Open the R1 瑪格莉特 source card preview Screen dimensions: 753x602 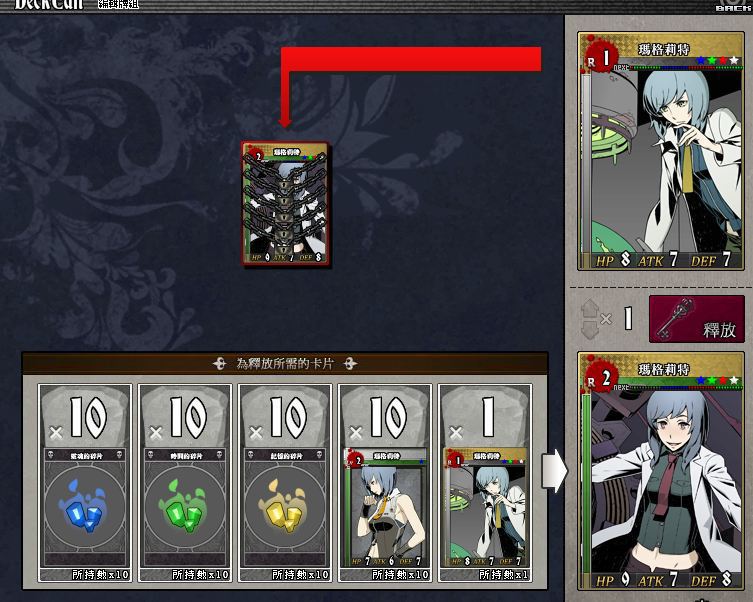point(661,151)
